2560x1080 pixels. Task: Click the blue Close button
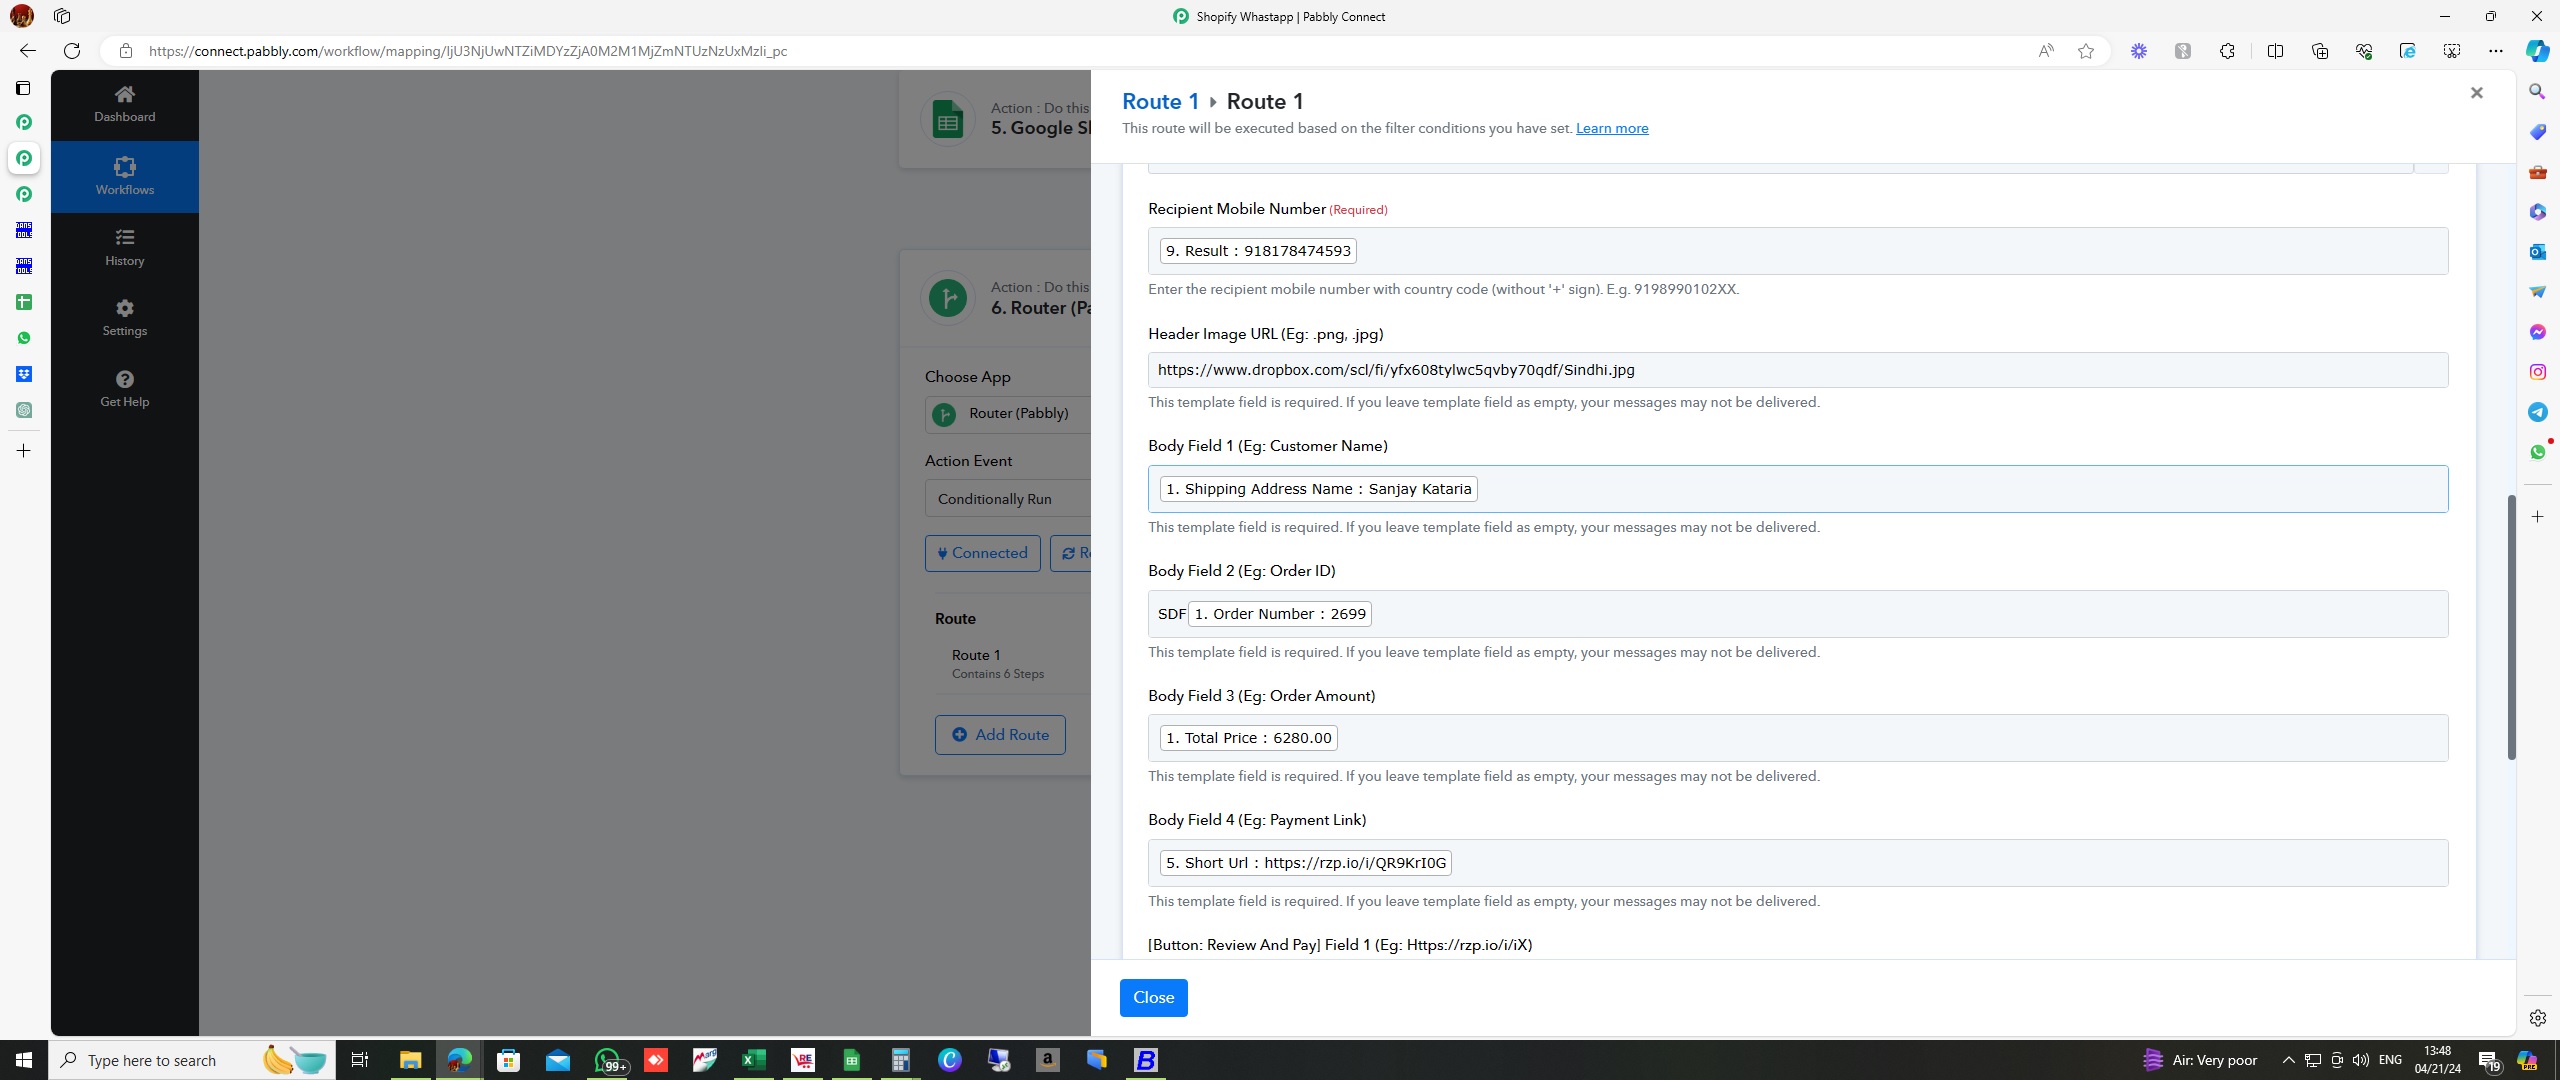1153,997
